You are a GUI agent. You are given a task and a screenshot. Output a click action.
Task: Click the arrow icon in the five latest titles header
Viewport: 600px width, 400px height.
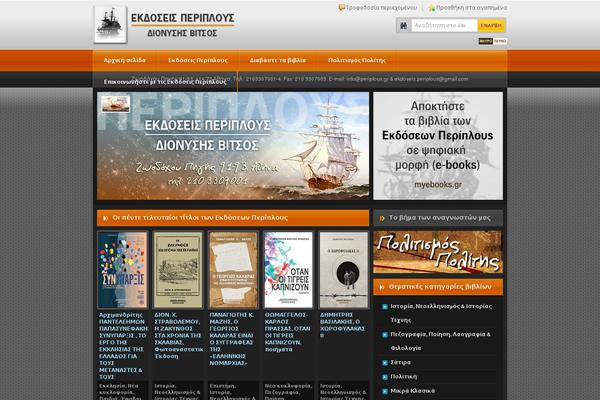click(106, 218)
